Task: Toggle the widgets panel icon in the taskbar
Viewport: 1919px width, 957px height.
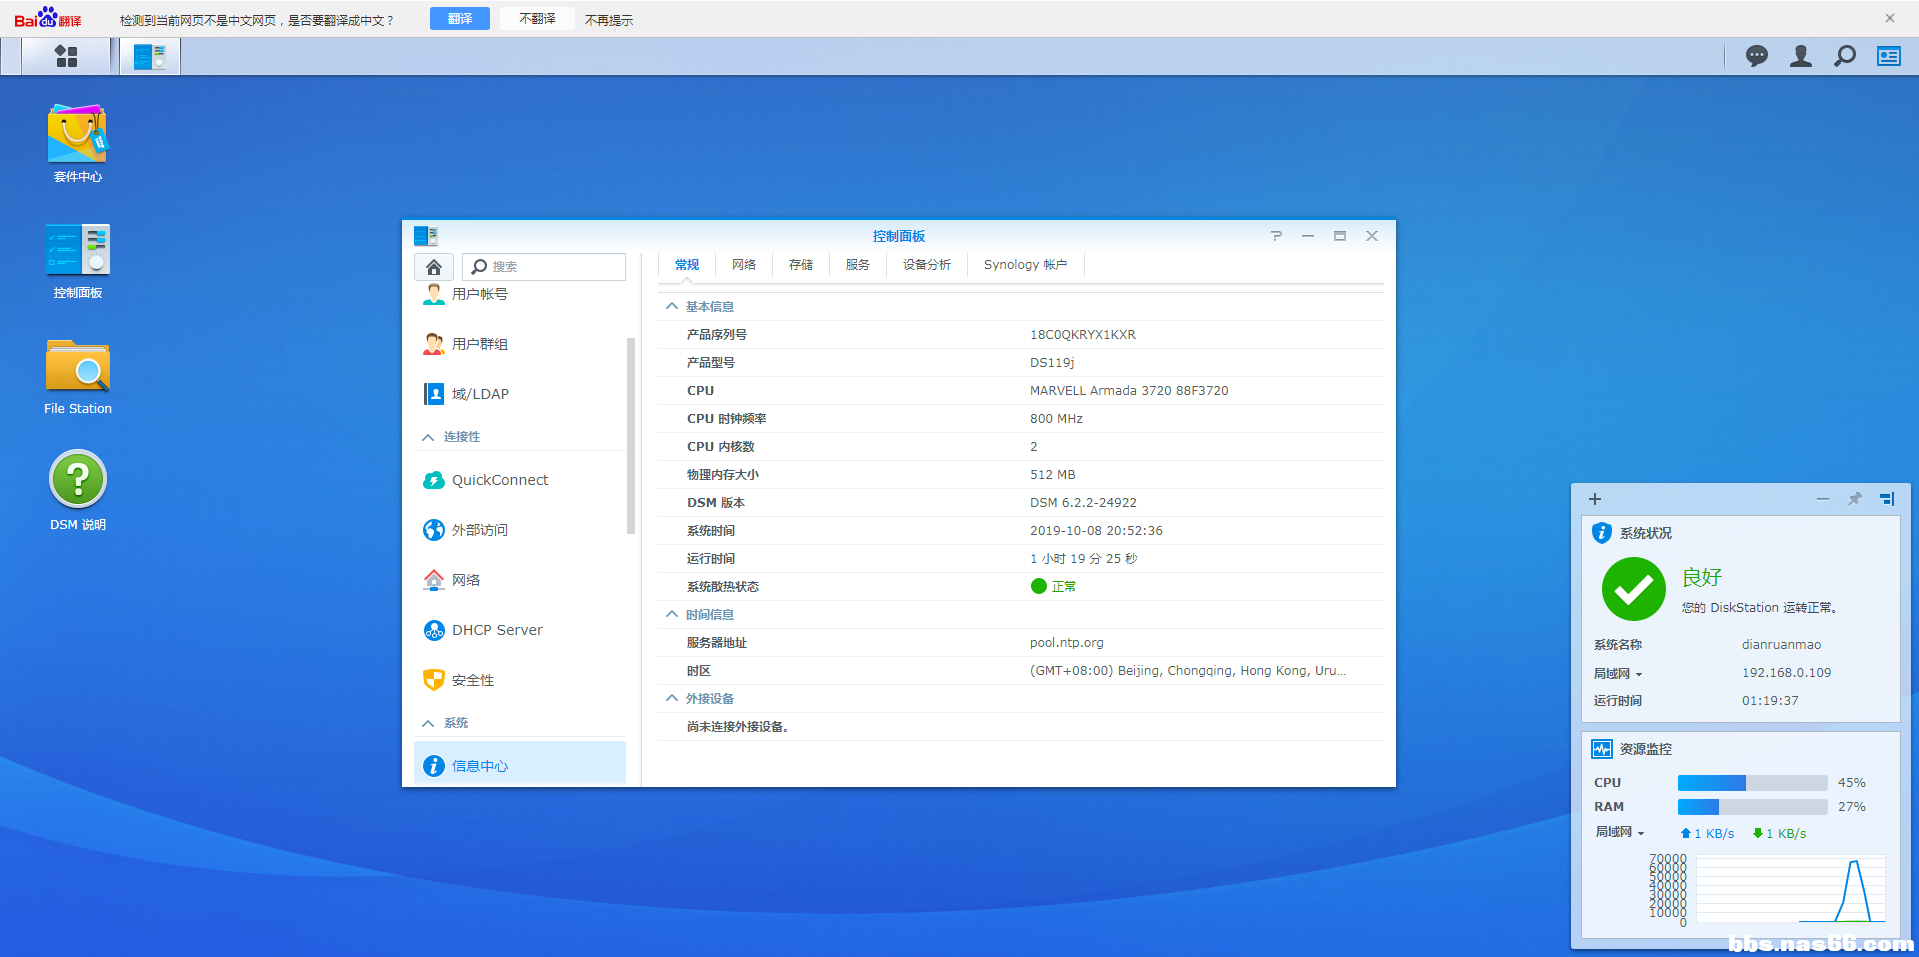Action: click(1889, 56)
